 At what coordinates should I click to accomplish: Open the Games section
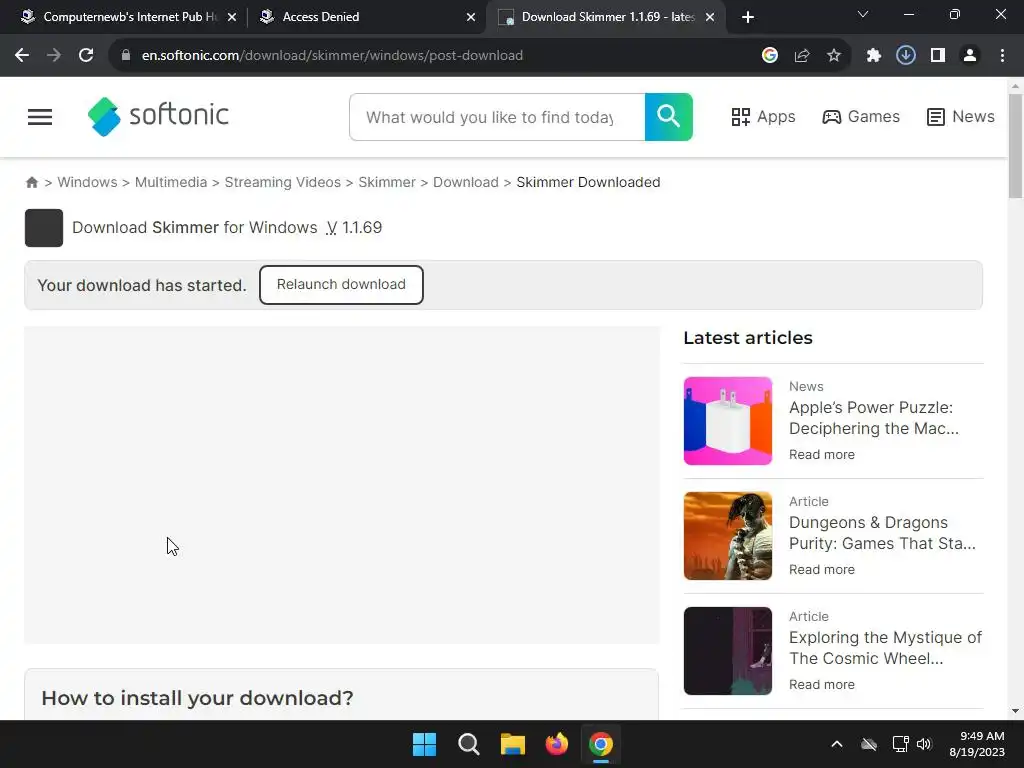861,117
